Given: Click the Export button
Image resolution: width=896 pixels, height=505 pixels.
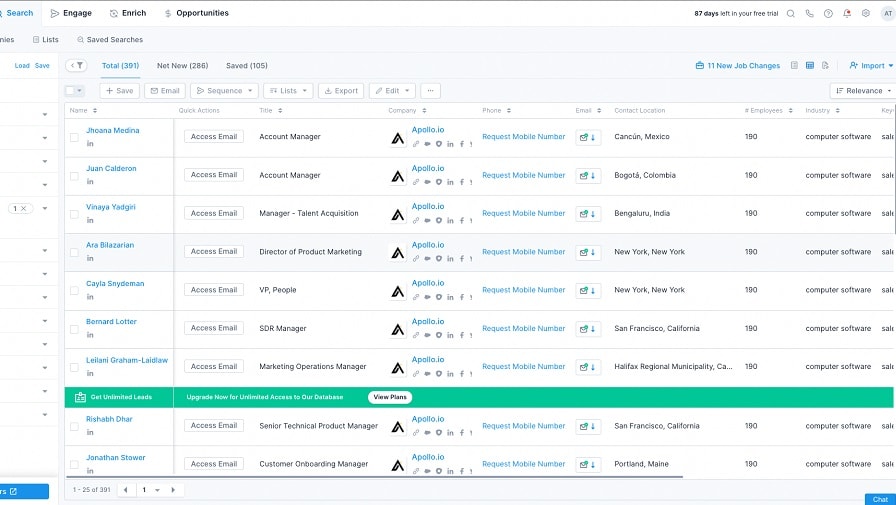Looking at the screenshot, I should [341, 91].
